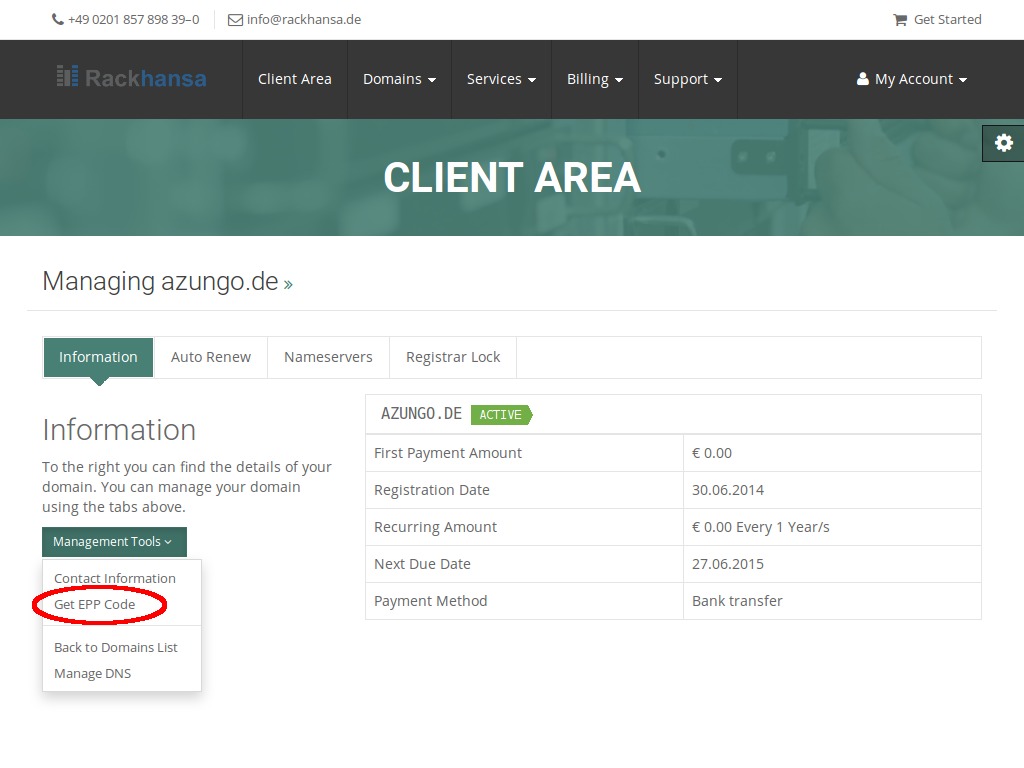Select Get EPP Code menu entry
The image size is (1024, 768).
pos(95,605)
